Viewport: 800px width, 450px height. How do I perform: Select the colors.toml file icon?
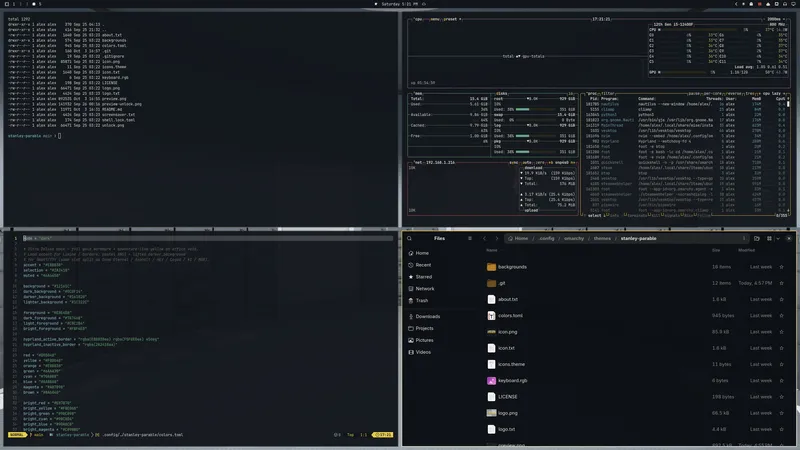click(x=491, y=316)
